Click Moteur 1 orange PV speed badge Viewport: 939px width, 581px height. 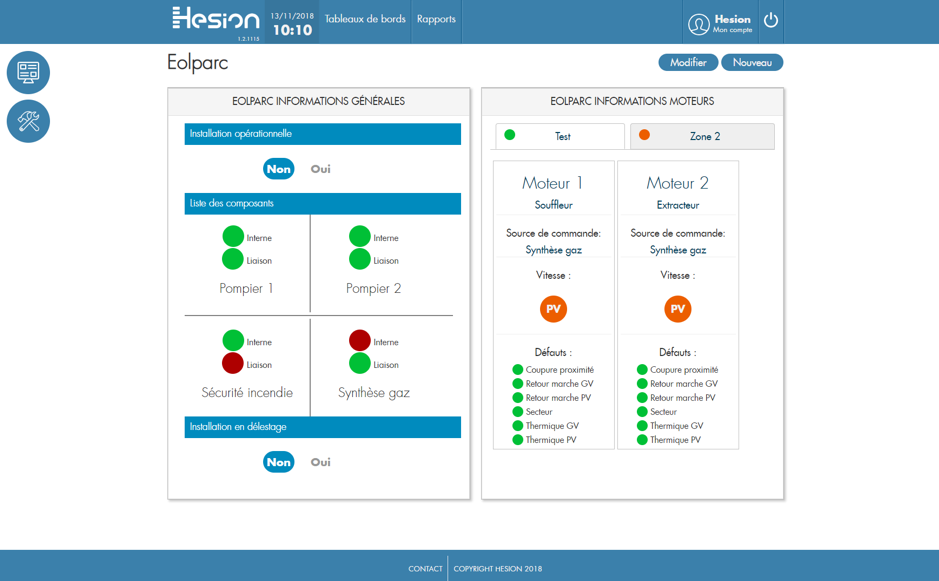tap(553, 309)
